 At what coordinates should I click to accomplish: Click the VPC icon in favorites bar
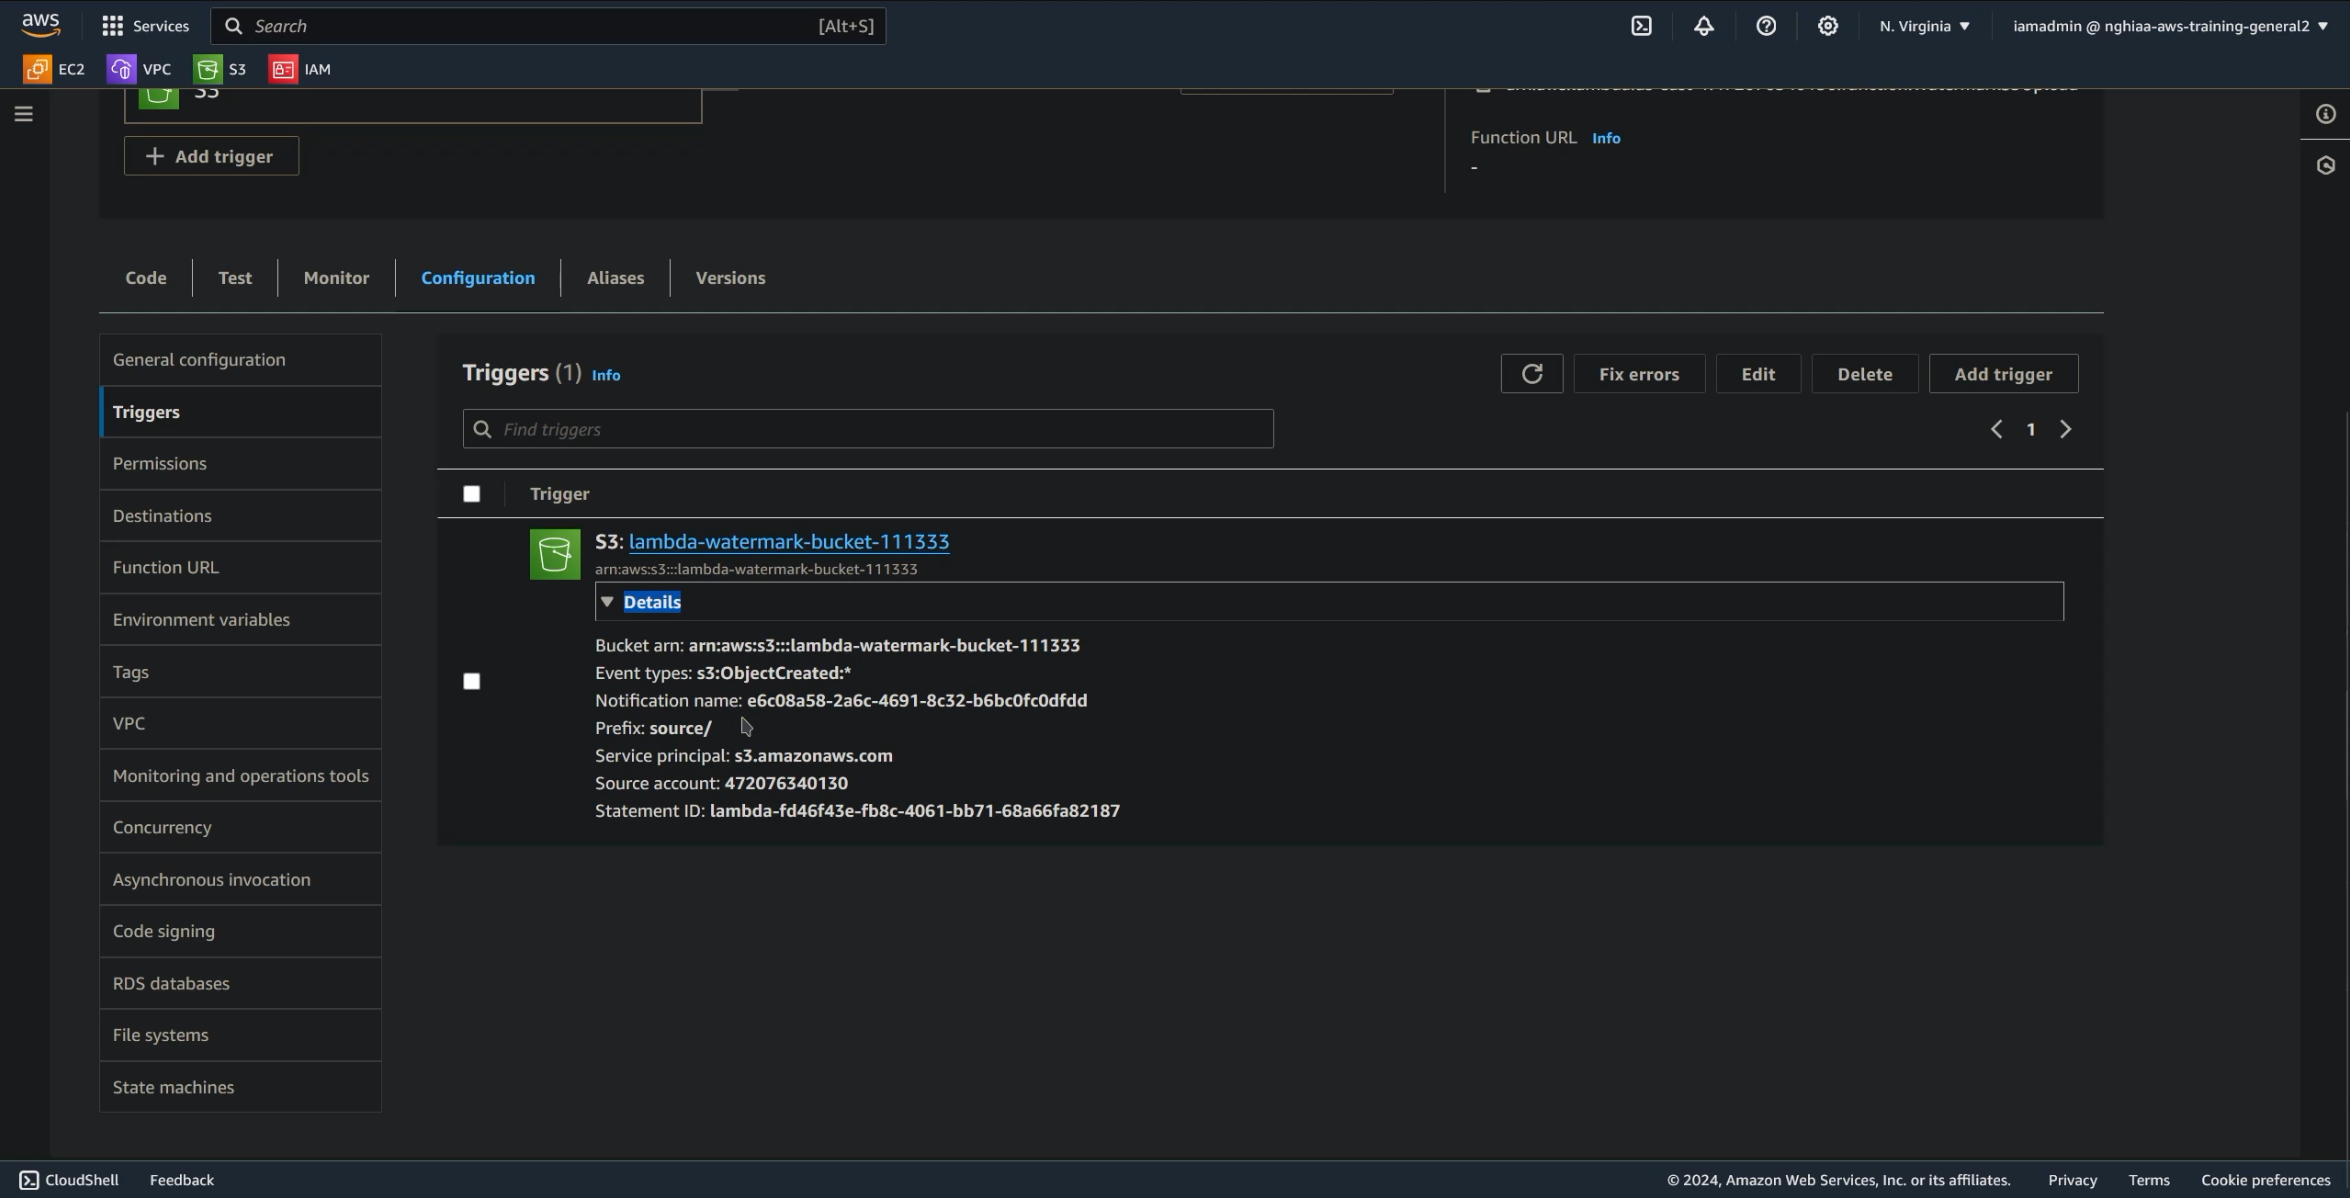(x=122, y=69)
